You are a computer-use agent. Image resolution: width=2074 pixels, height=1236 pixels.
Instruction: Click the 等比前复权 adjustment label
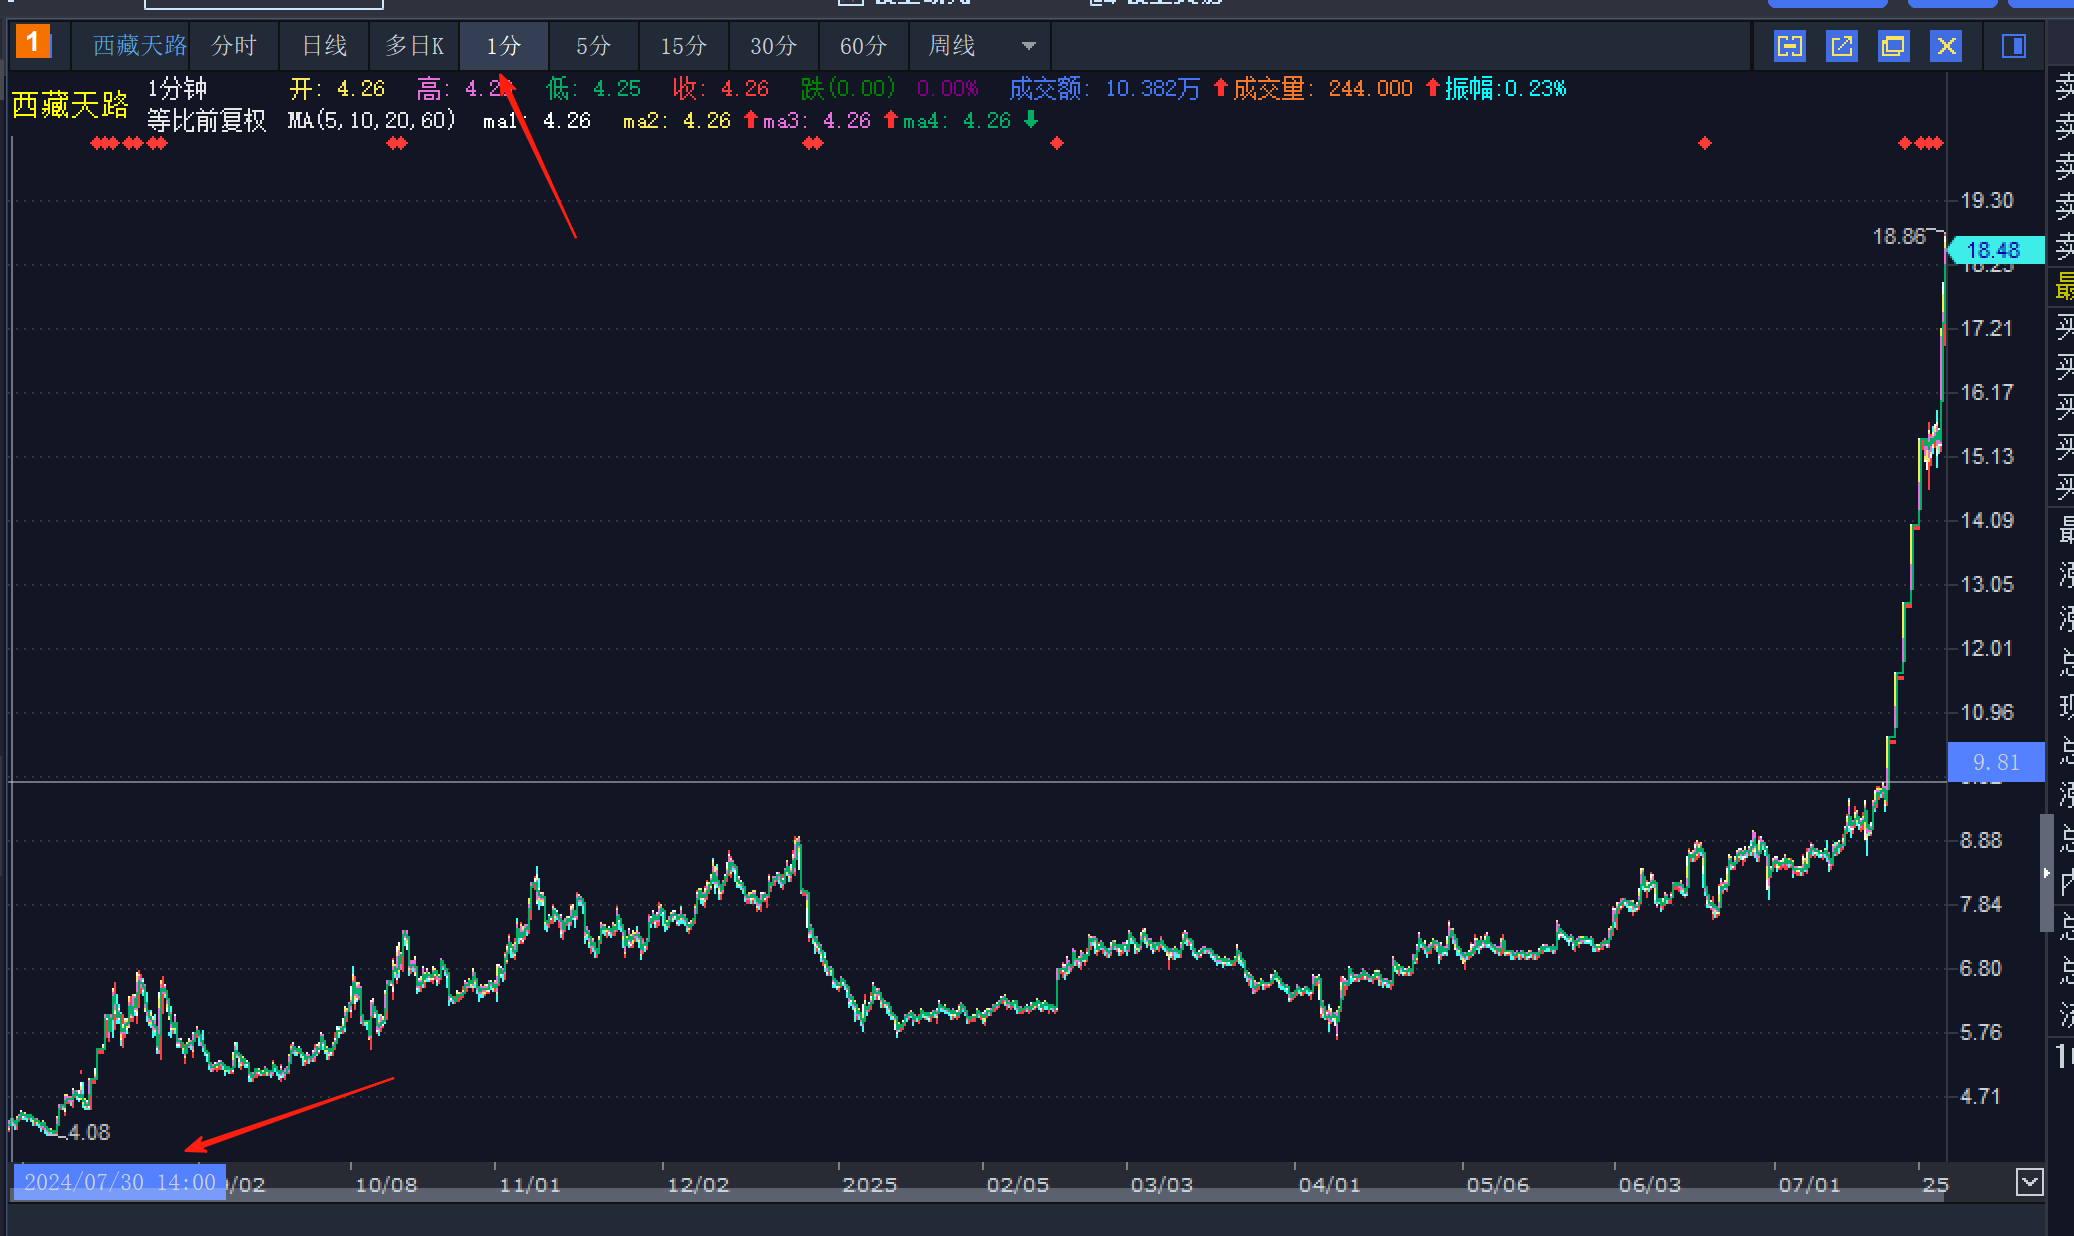pos(206,121)
